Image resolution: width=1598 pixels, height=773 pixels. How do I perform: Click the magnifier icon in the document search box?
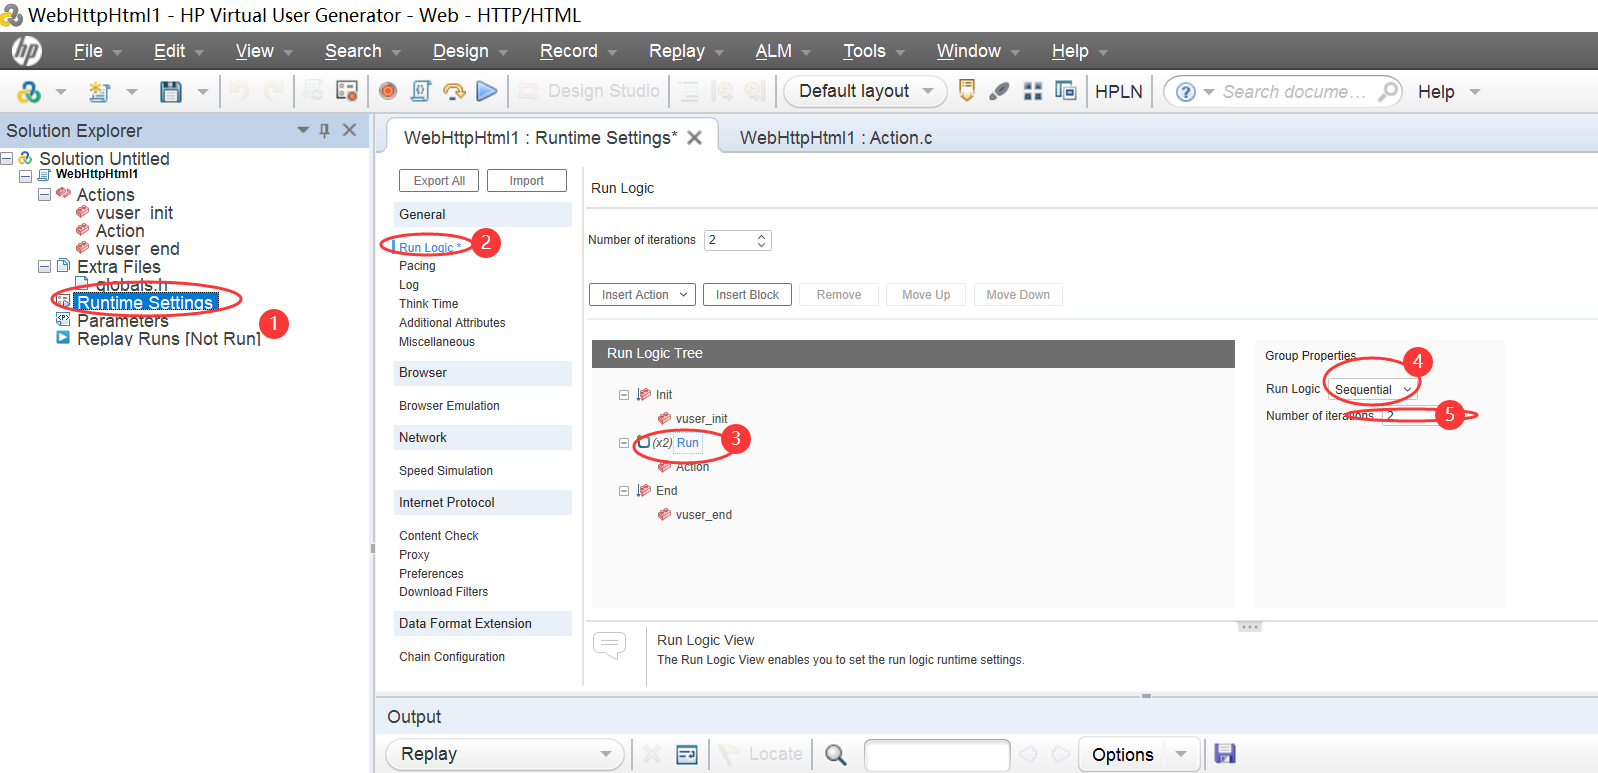[x=1388, y=92]
